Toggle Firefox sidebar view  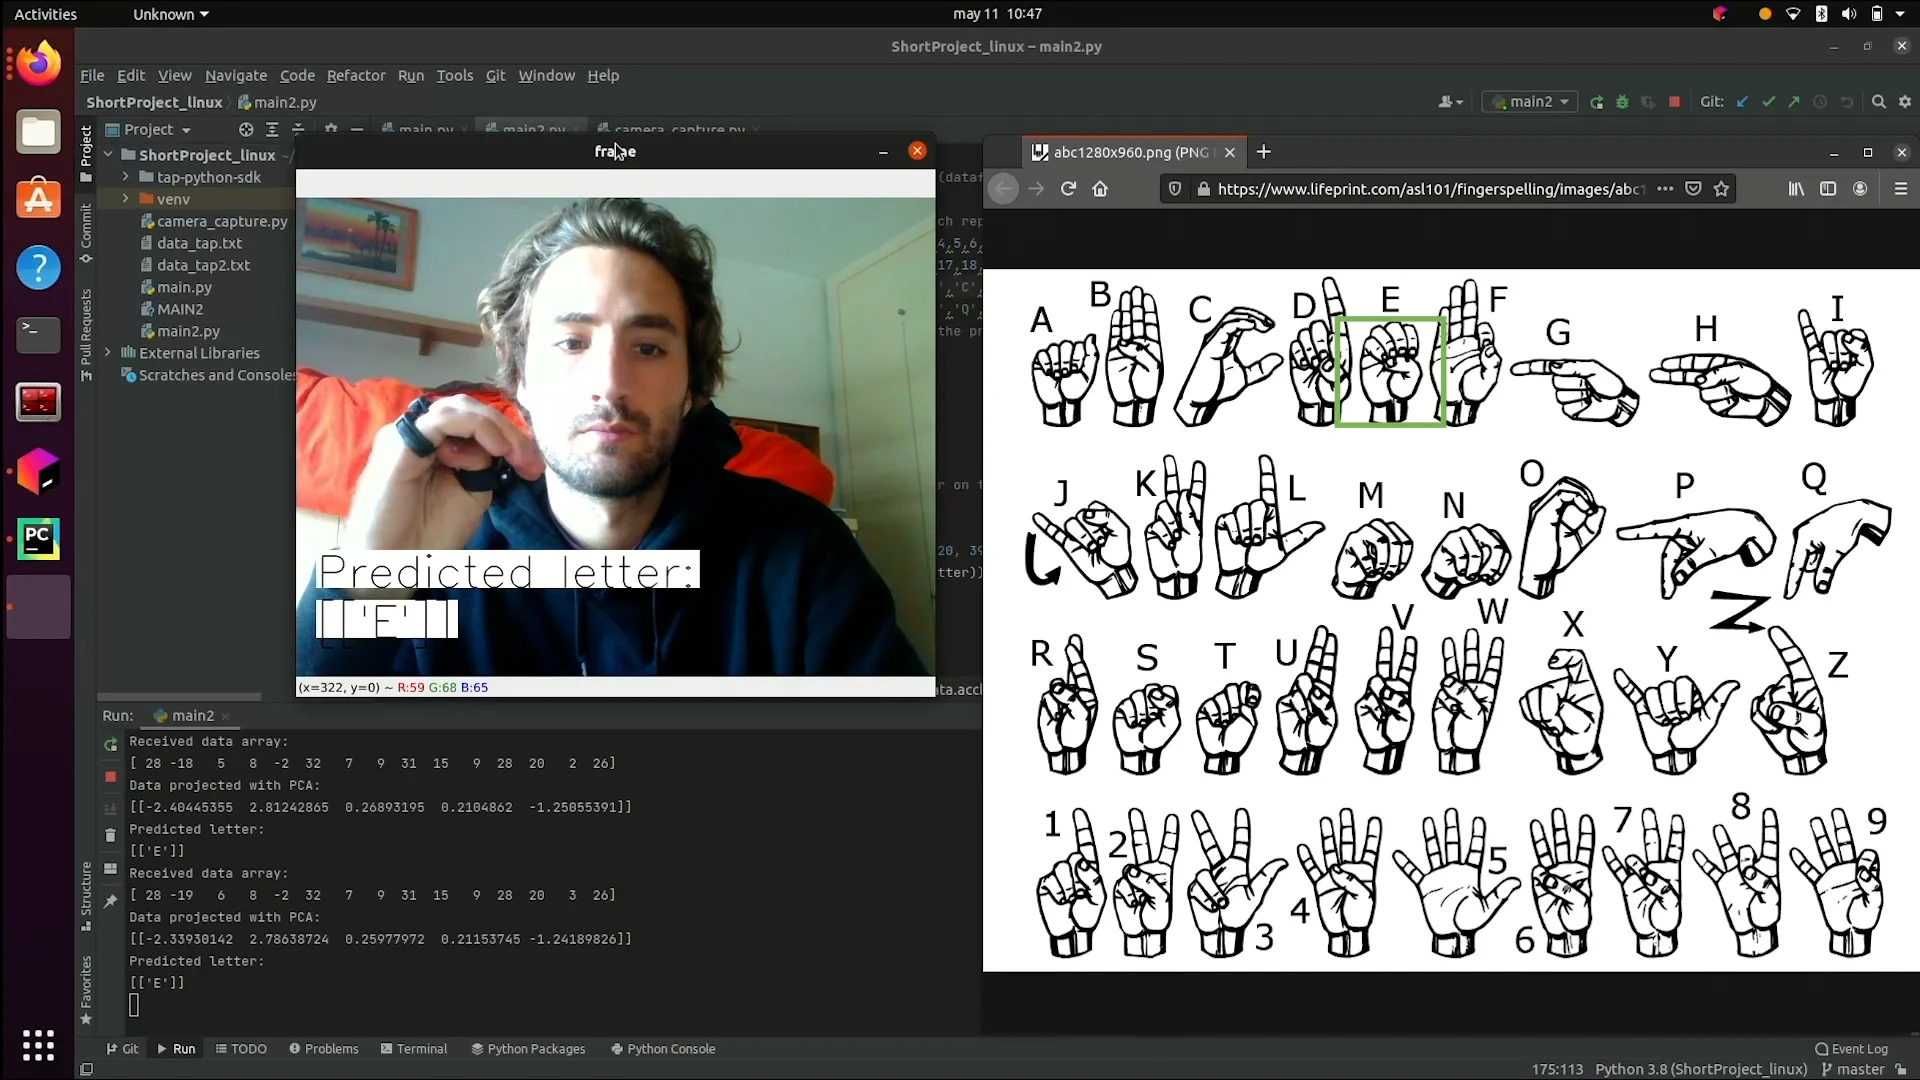click(x=1828, y=189)
